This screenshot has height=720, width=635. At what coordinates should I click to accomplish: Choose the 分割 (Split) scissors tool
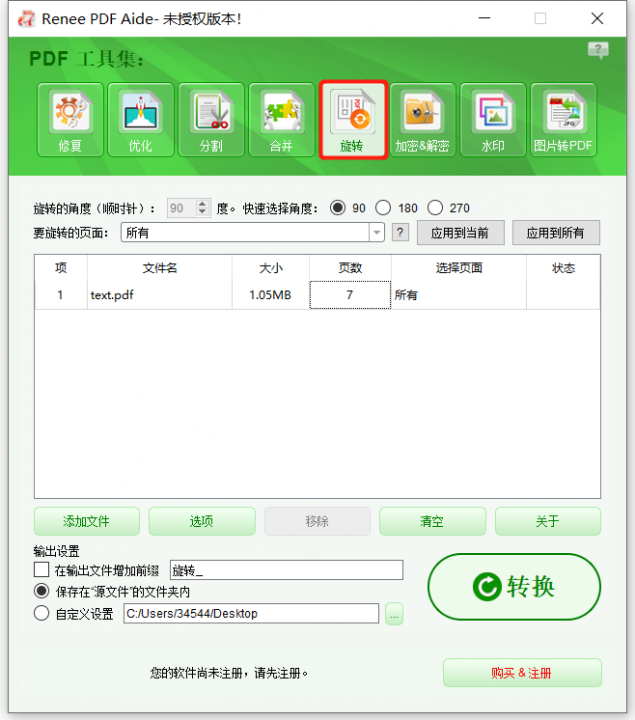[211, 120]
